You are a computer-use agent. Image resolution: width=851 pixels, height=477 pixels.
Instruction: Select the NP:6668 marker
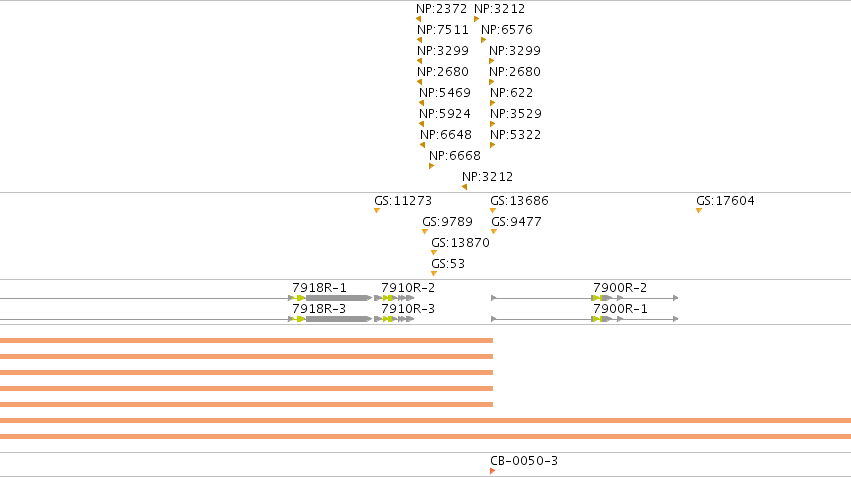pos(431,166)
